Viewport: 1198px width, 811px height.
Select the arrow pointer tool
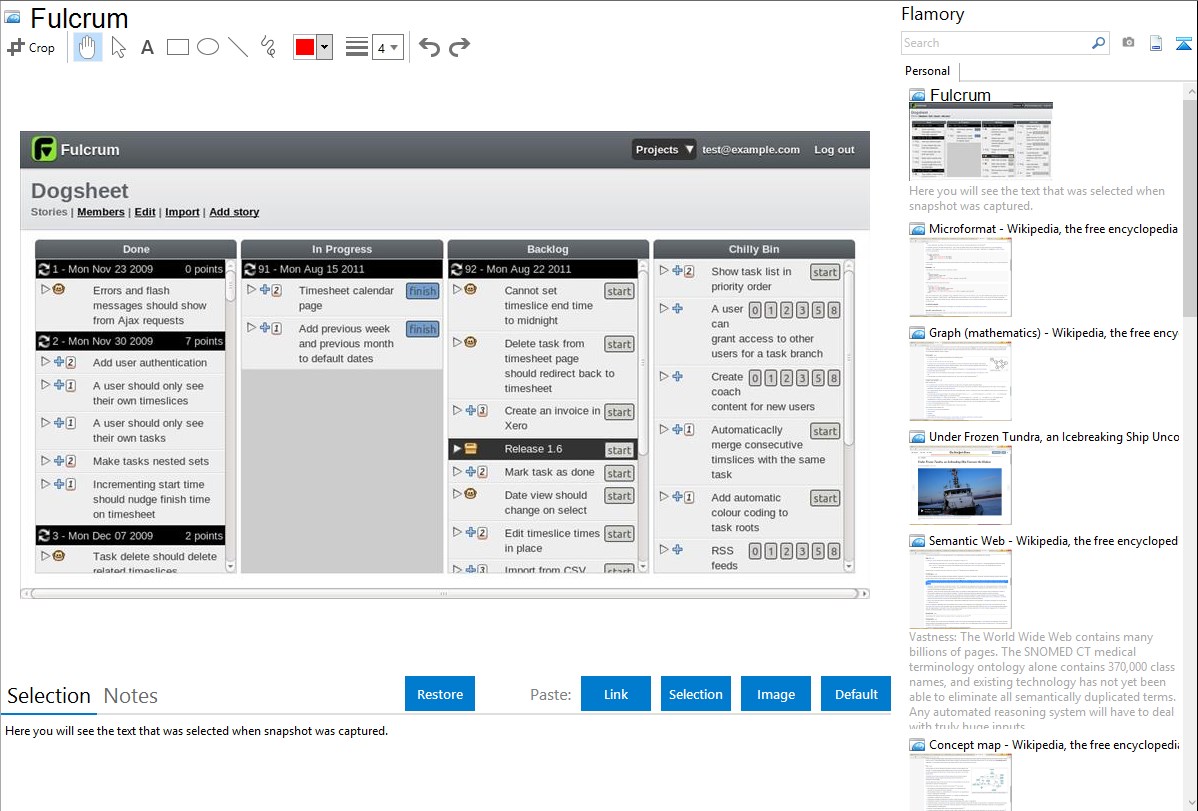[x=118, y=47]
